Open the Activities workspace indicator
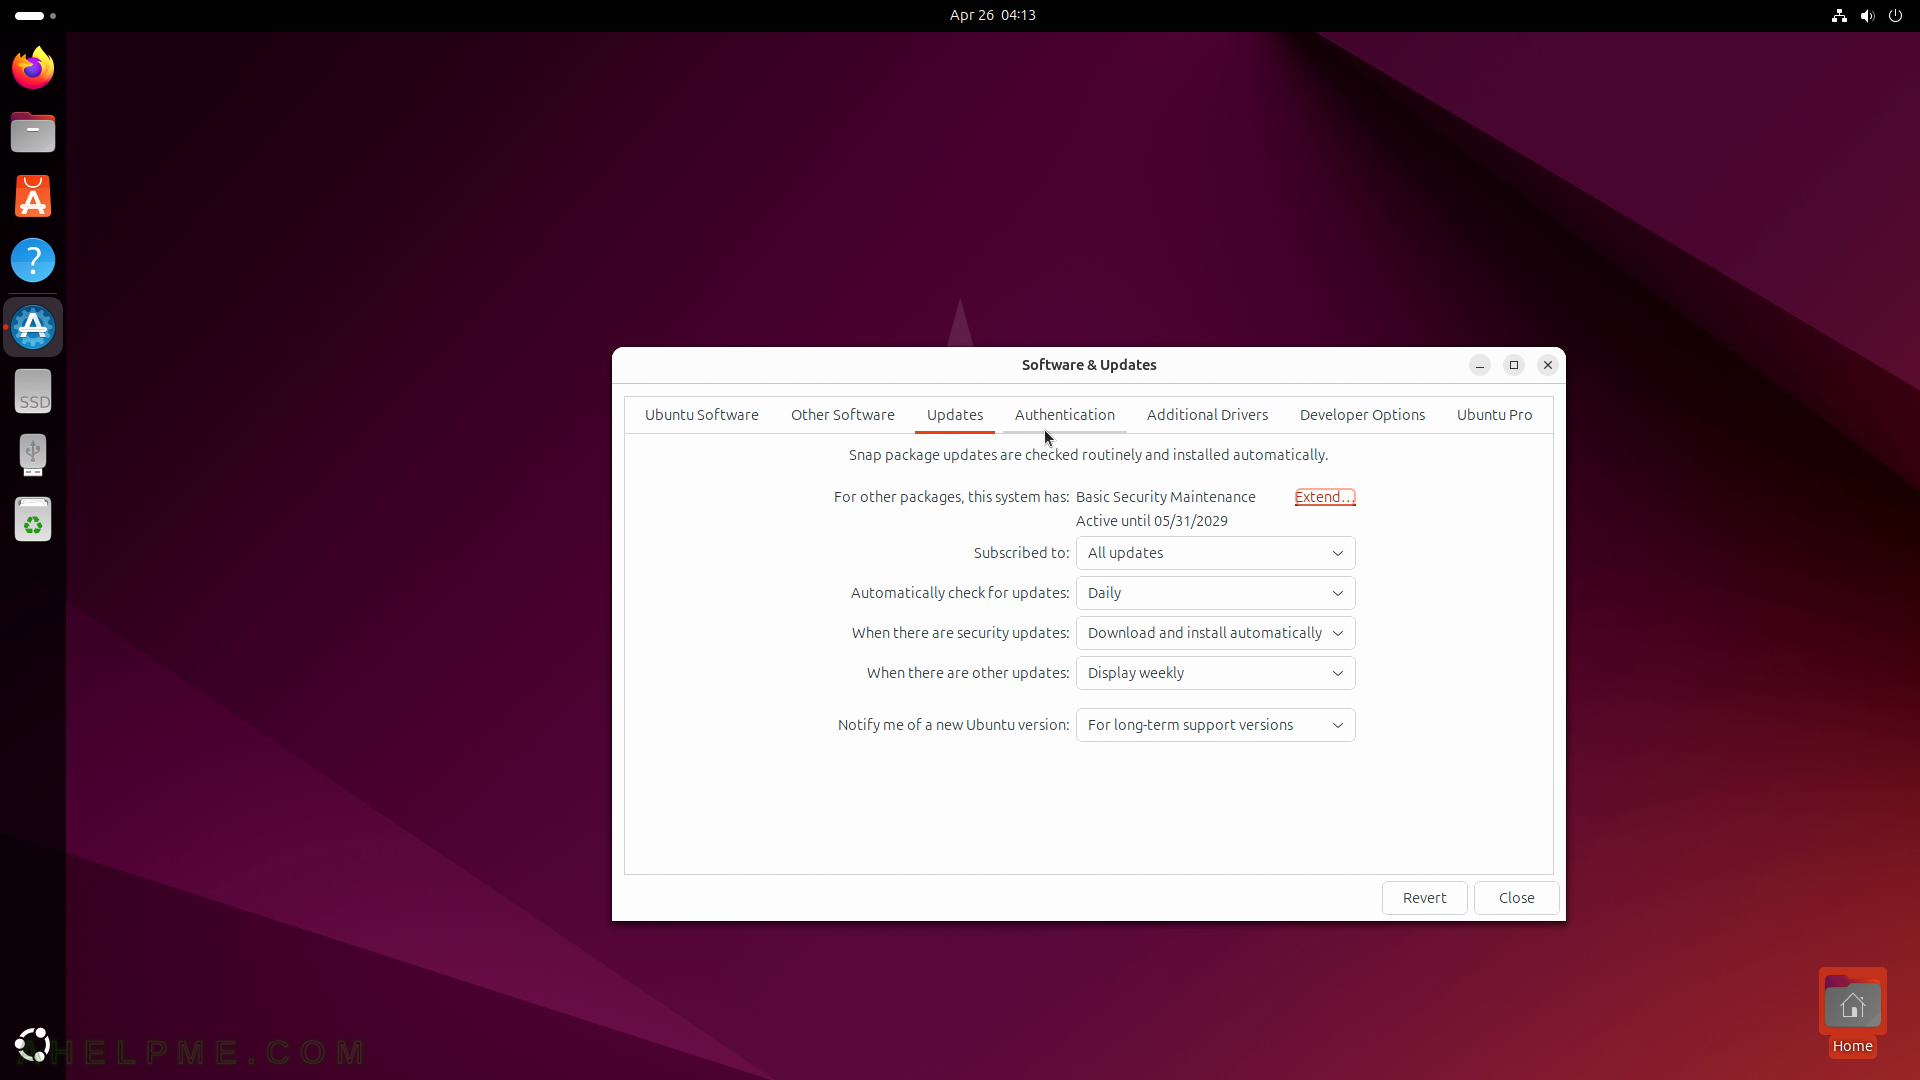1920x1080 pixels. 36,15
